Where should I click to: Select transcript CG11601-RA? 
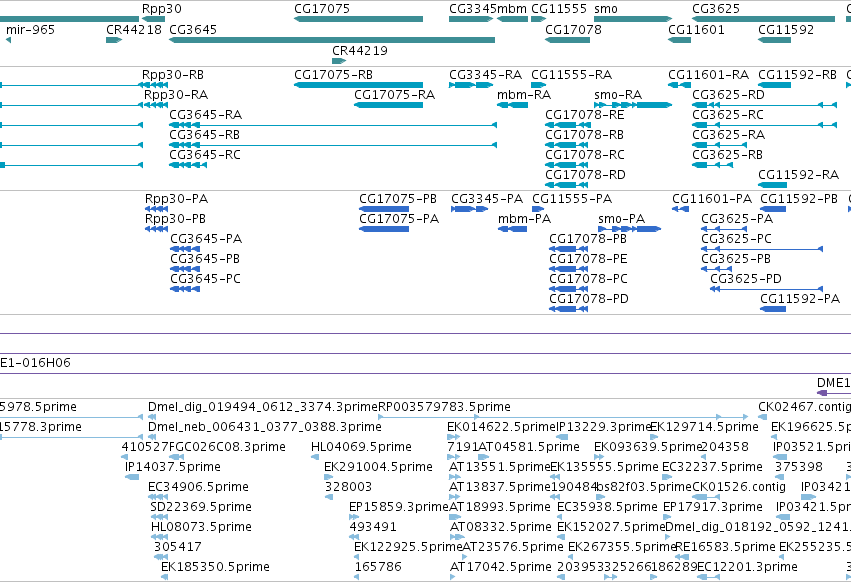pyautogui.click(x=708, y=75)
